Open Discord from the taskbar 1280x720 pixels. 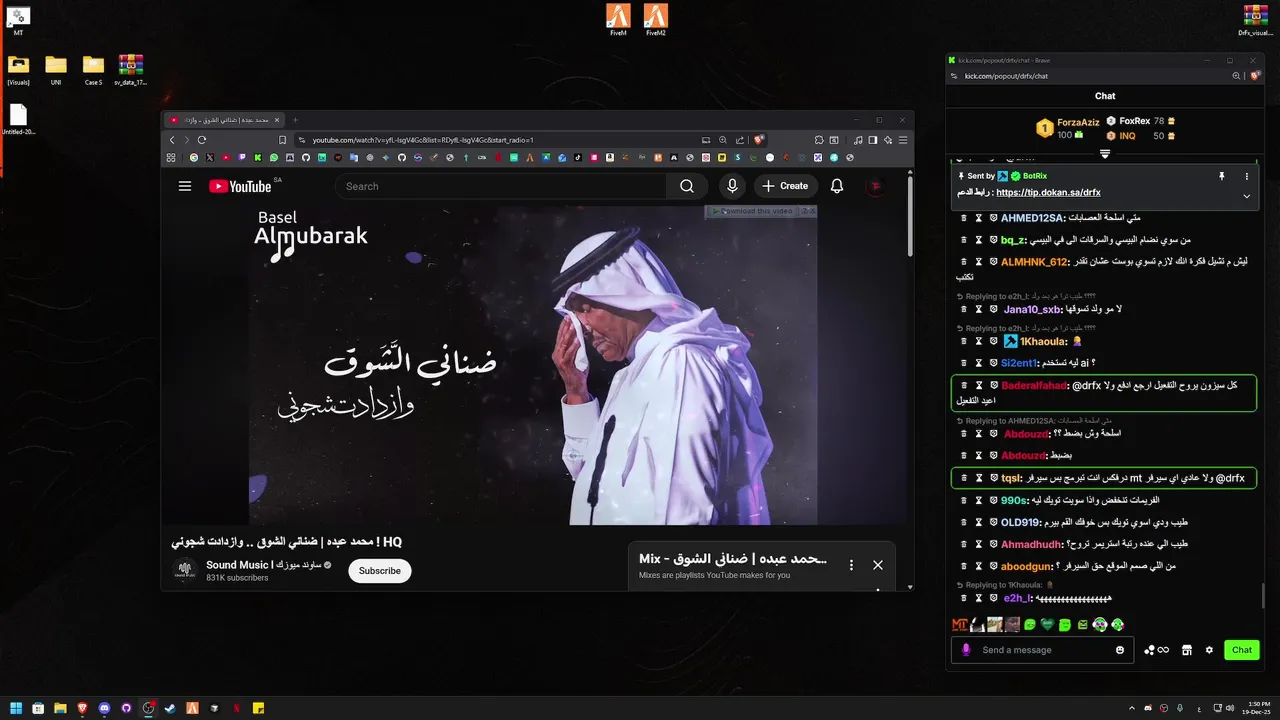coord(104,708)
